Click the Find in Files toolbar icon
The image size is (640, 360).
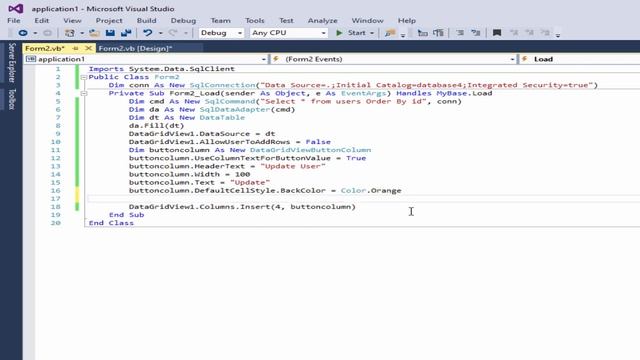(390, 33)
